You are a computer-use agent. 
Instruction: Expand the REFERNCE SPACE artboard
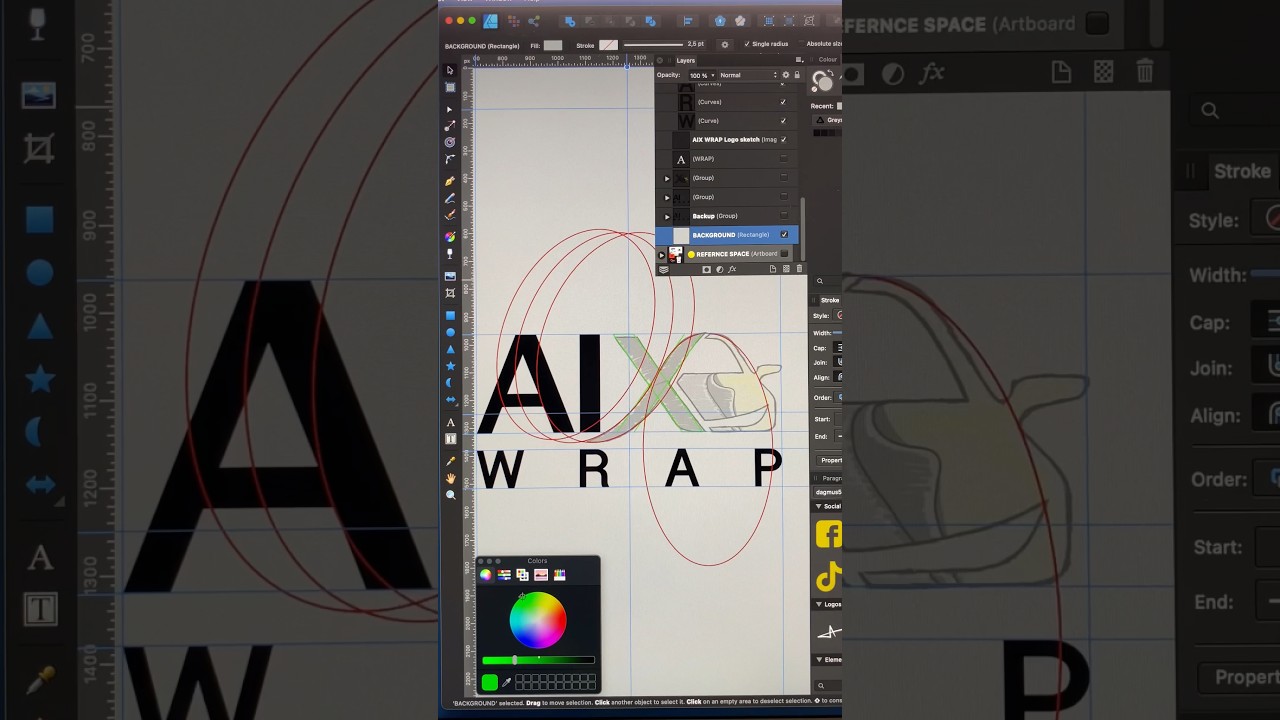click(661, 255)
